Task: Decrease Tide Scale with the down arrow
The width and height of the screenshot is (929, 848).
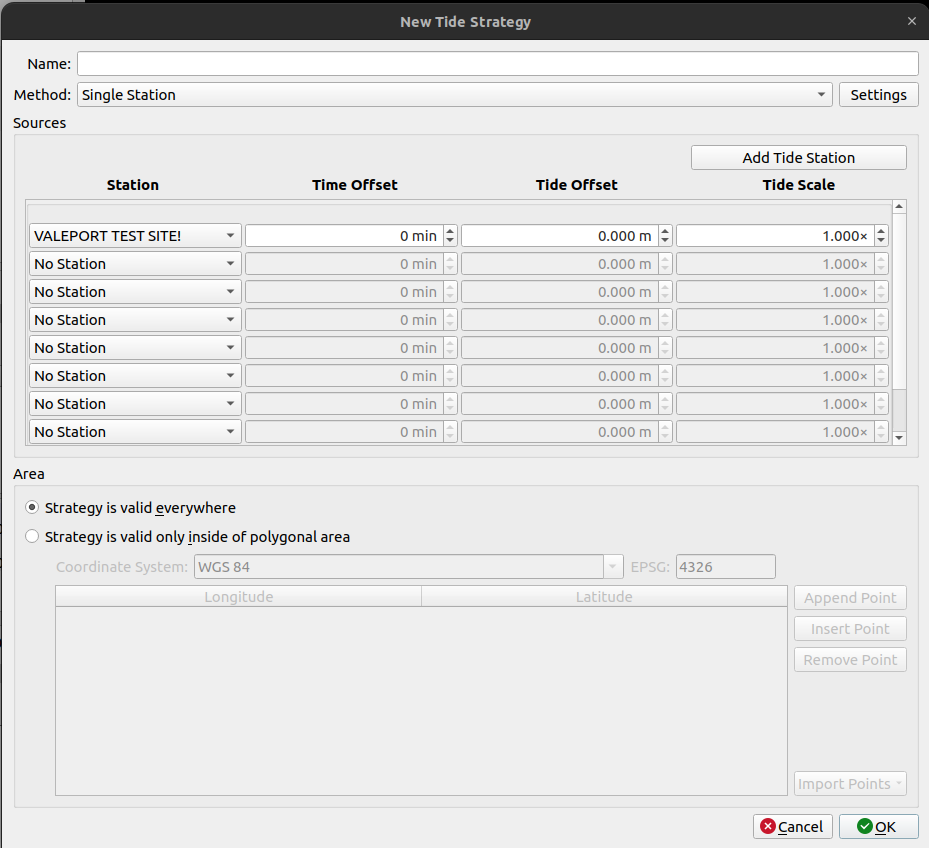Action: 881,241
